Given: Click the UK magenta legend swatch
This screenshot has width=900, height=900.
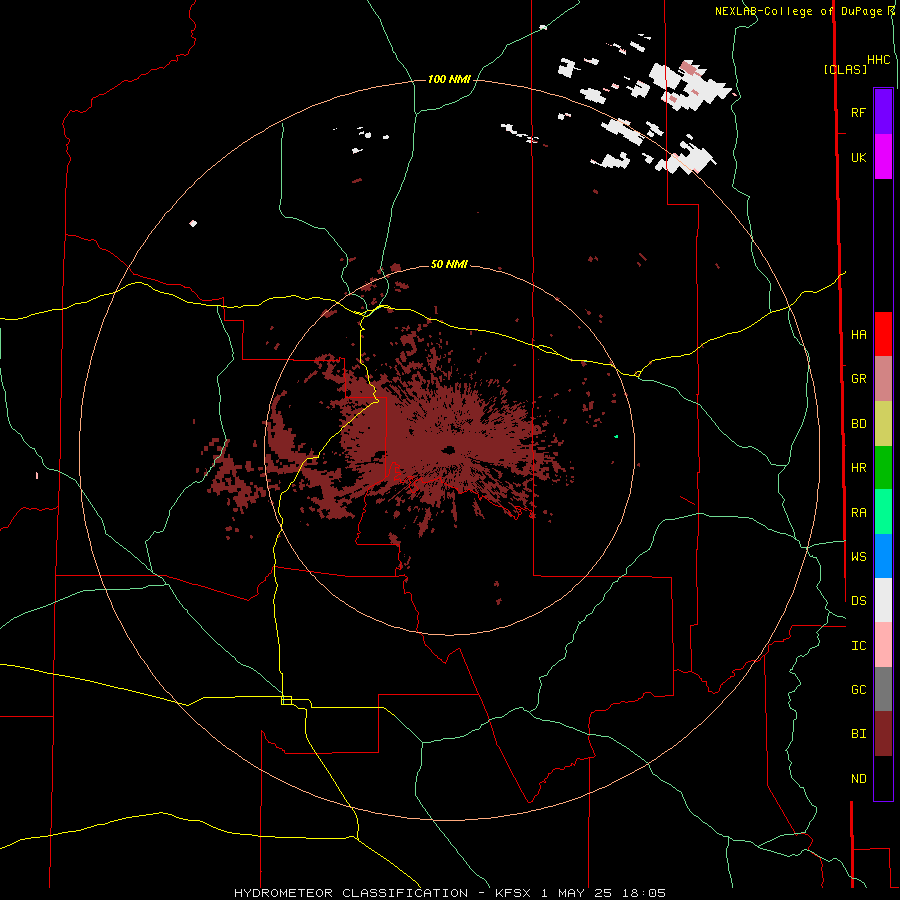Looking at the screenshot, I should pyautogui.click(x=883, y=157).
